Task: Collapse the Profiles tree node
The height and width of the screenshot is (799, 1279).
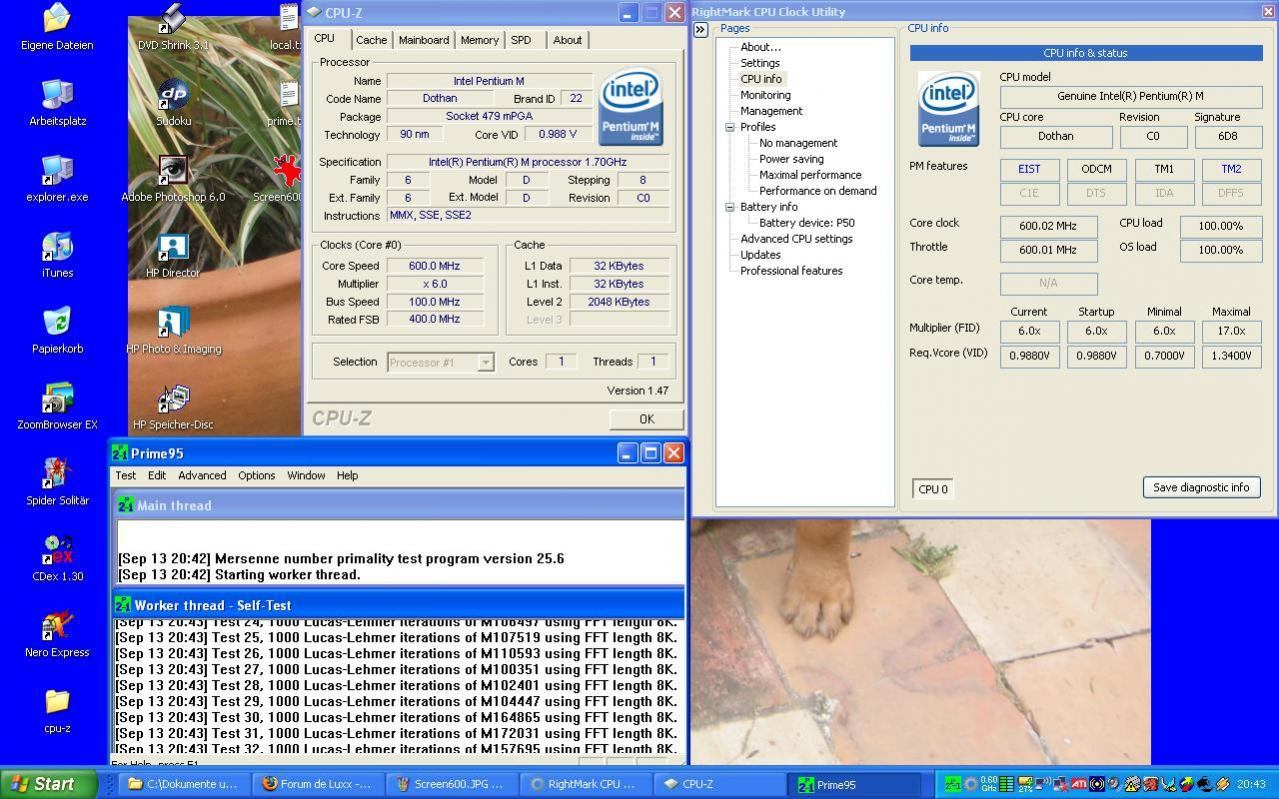Action: [x=730, y=127]
